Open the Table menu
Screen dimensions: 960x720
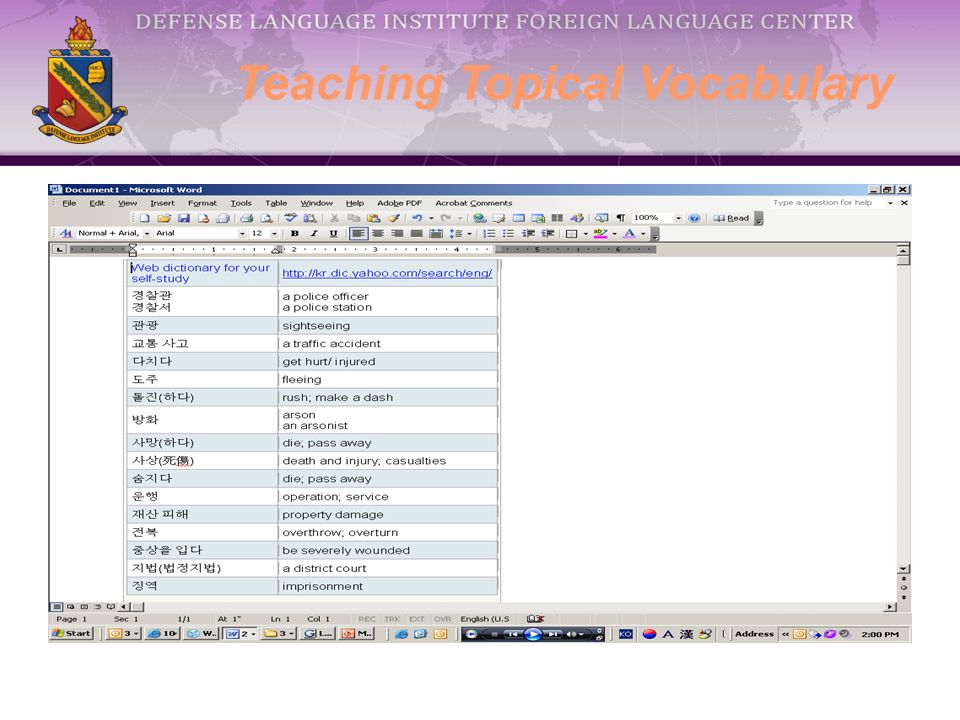276,203
